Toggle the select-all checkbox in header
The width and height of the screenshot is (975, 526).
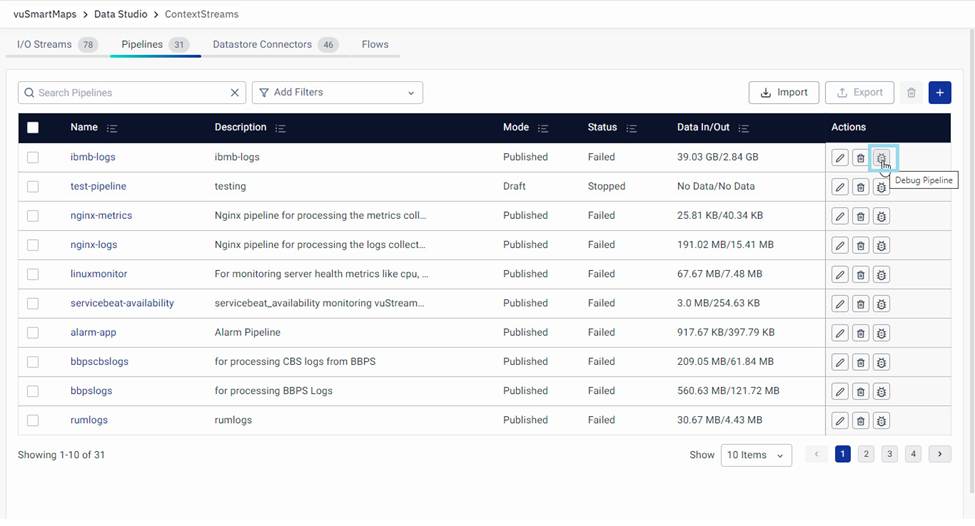click(x=33, y=128)
